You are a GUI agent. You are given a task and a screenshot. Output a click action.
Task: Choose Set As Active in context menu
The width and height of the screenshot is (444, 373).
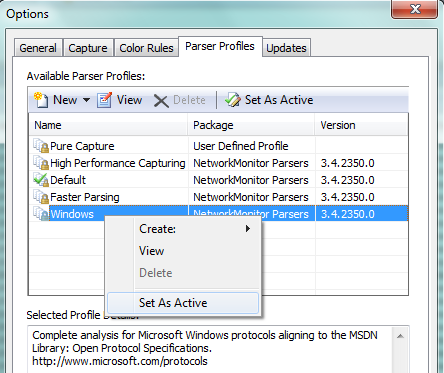pyautogui.click(x=183, y=303)
